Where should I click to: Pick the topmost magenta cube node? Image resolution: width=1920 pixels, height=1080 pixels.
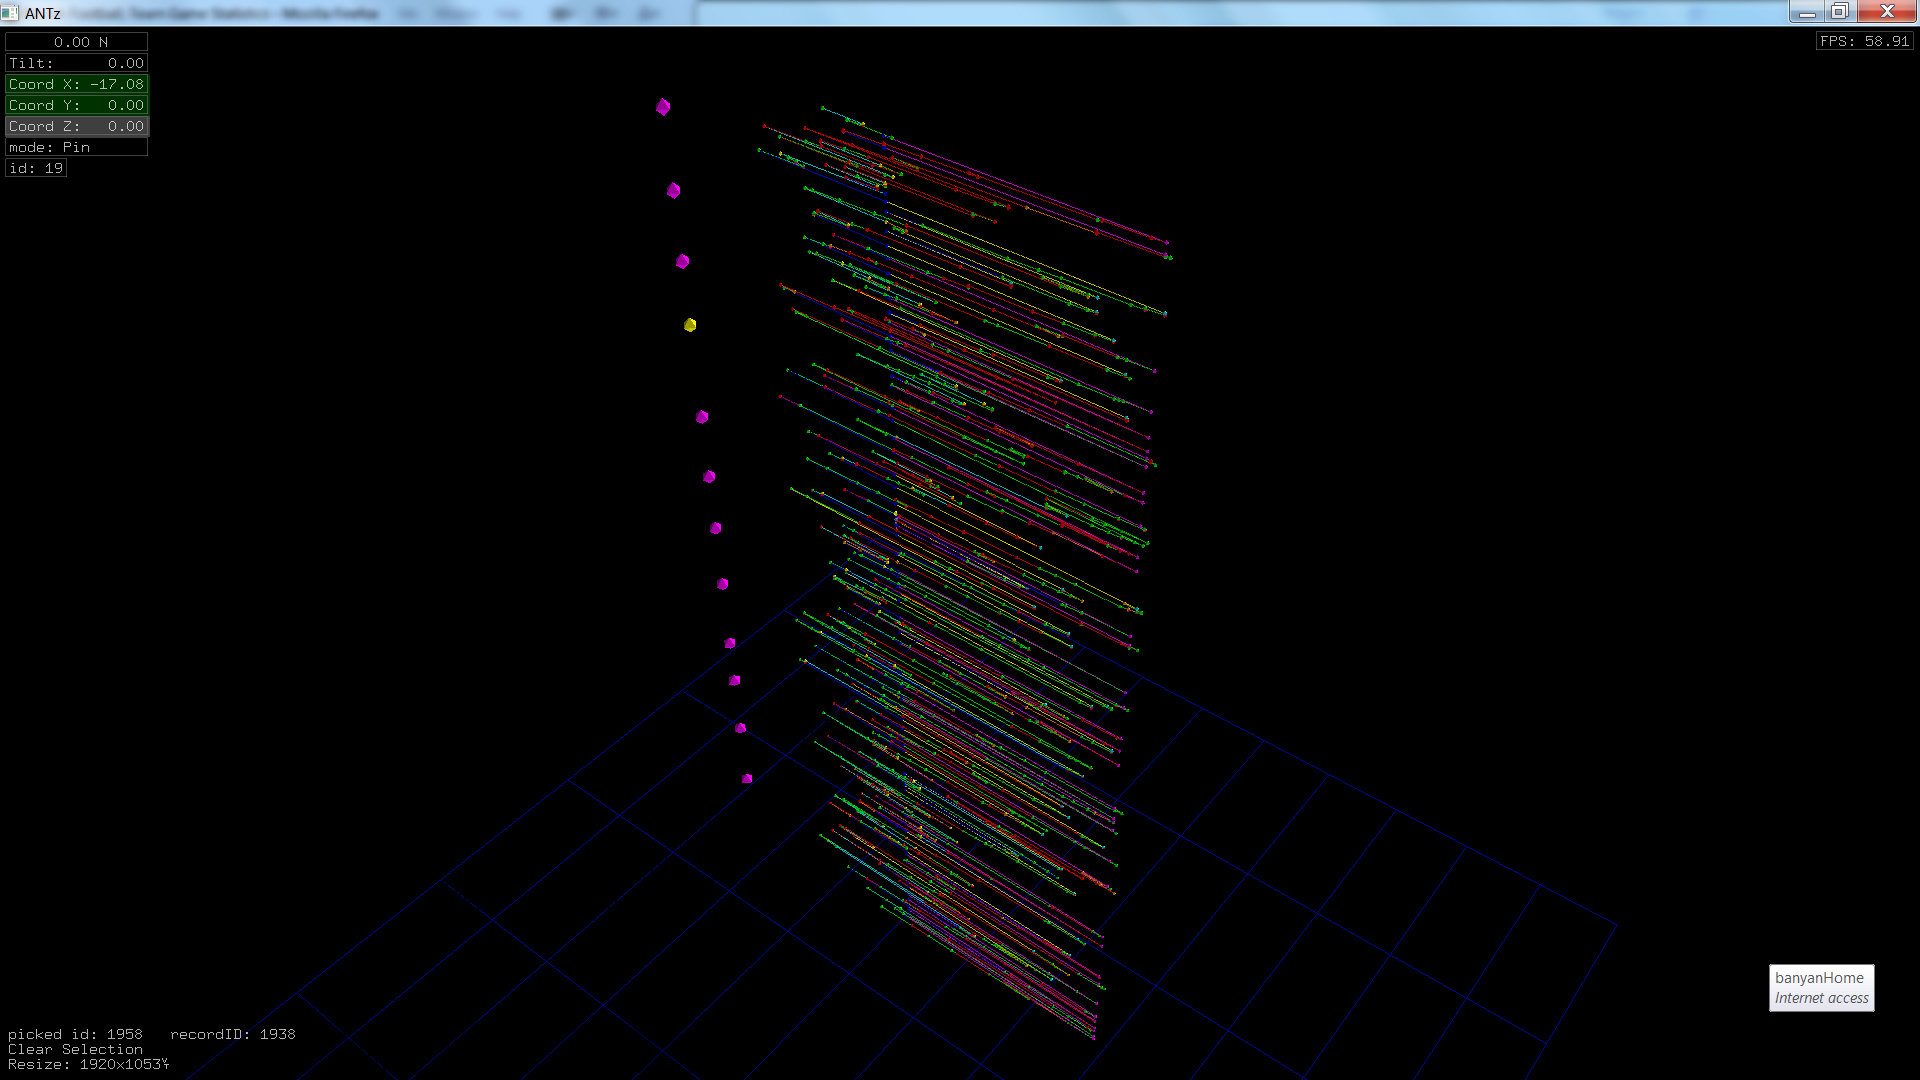663,107
